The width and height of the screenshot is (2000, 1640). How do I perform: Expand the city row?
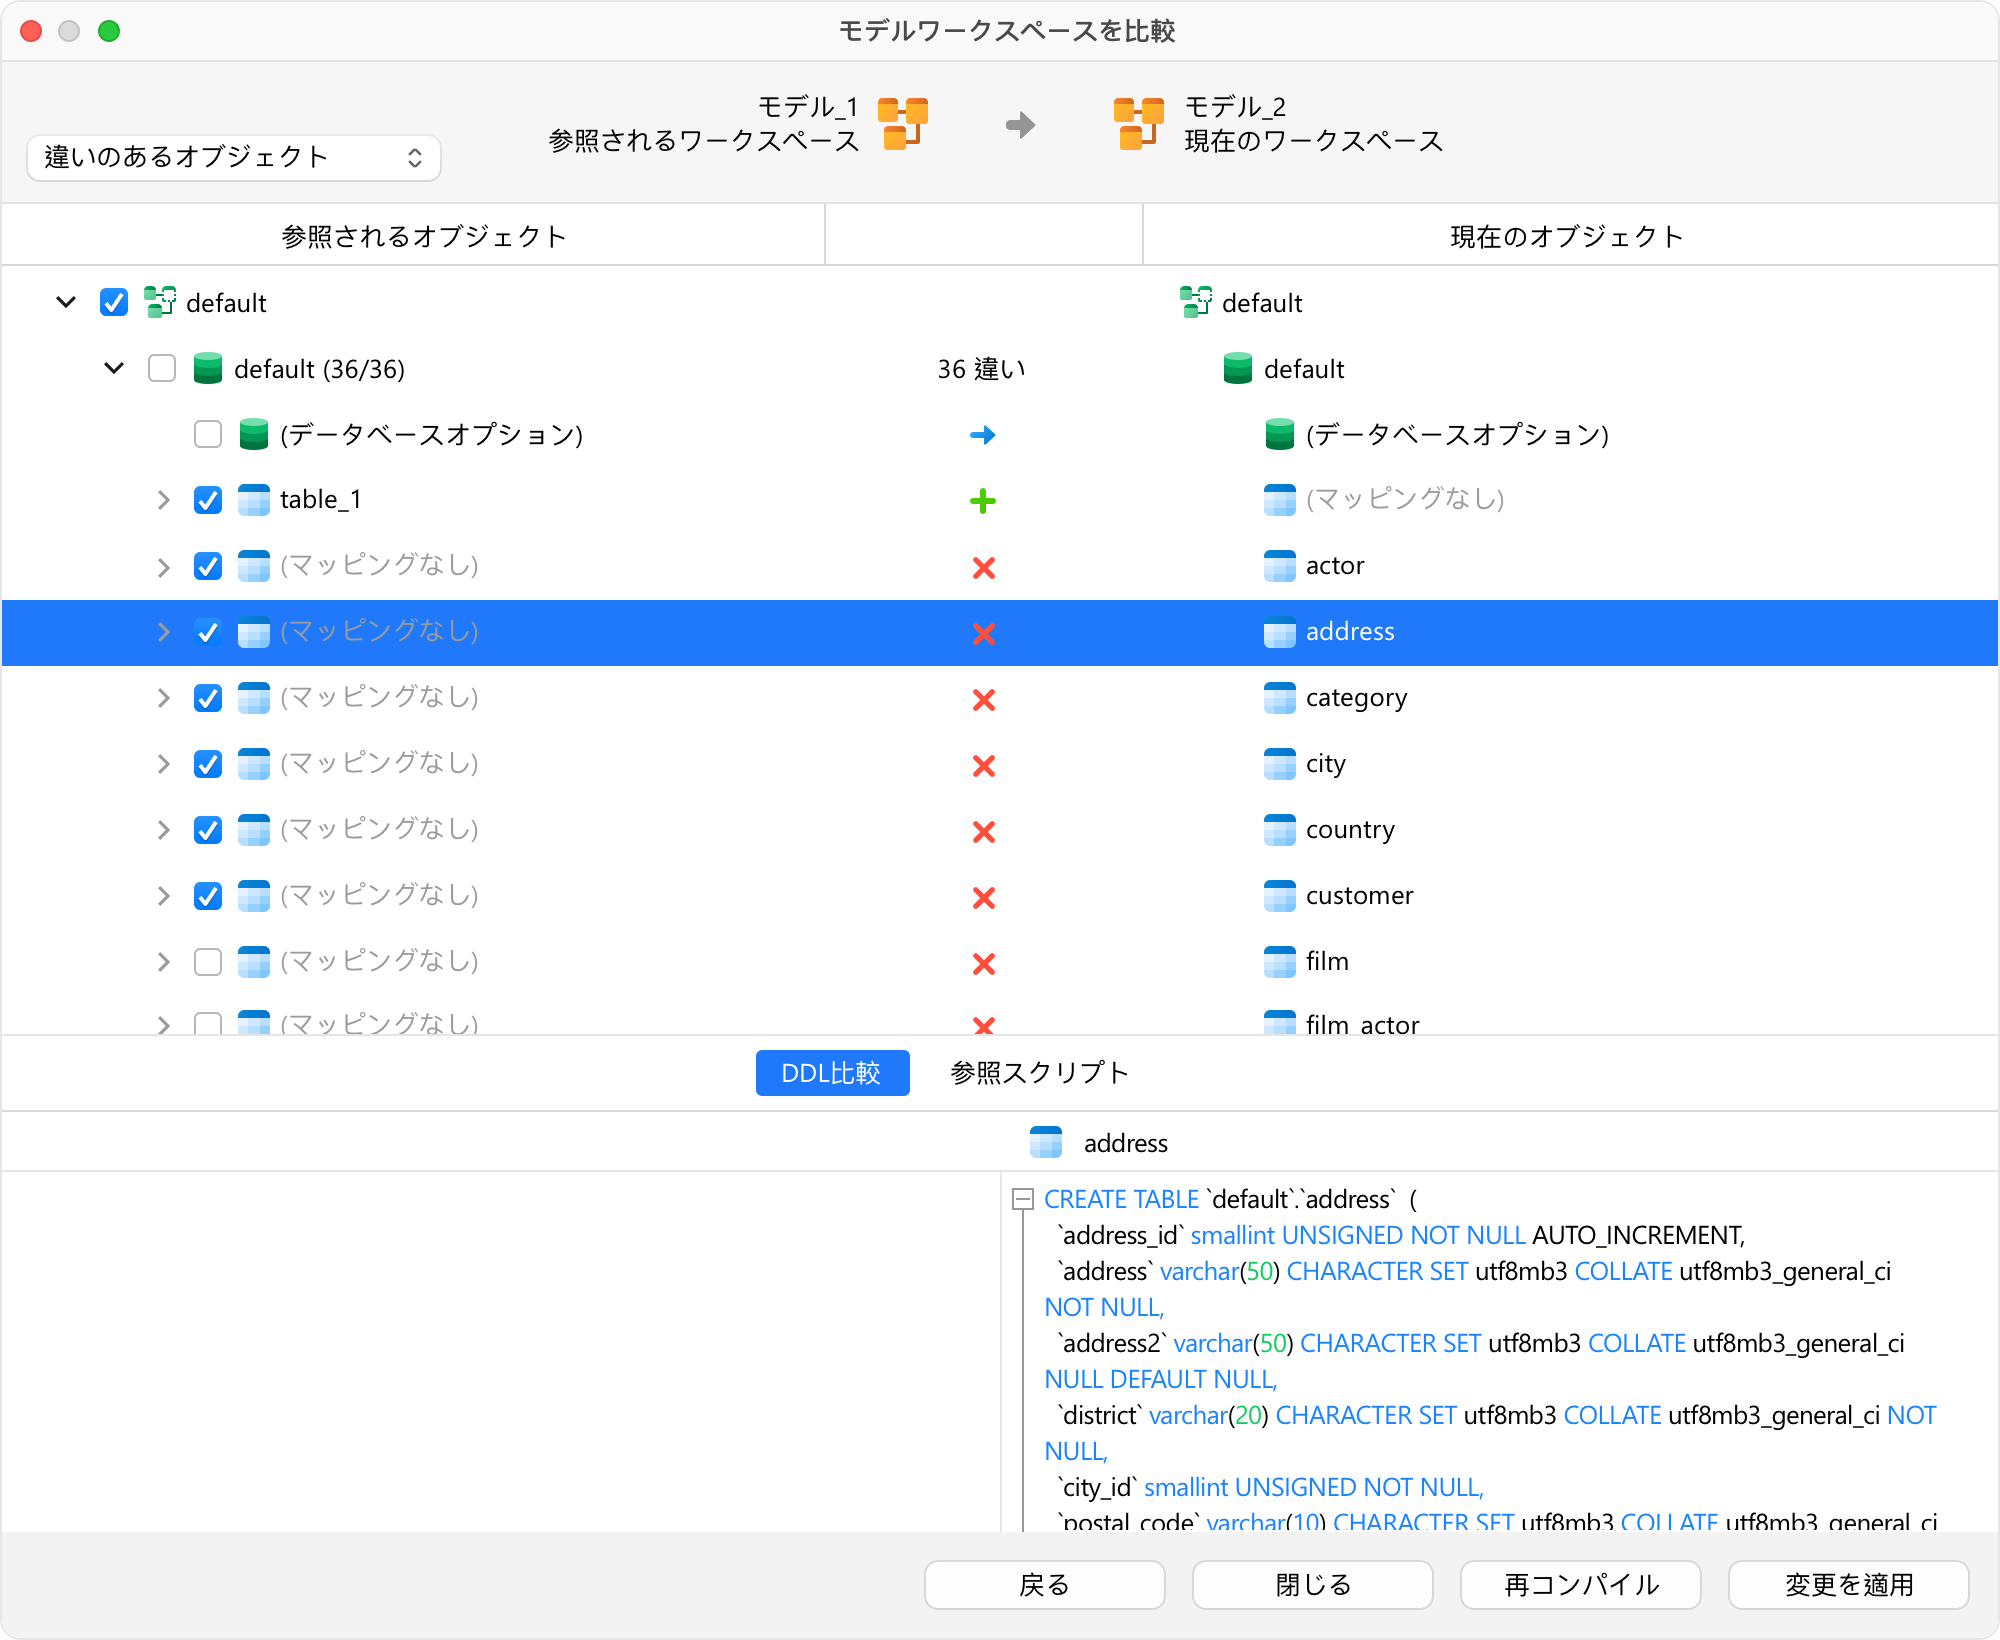pos(164,764)
